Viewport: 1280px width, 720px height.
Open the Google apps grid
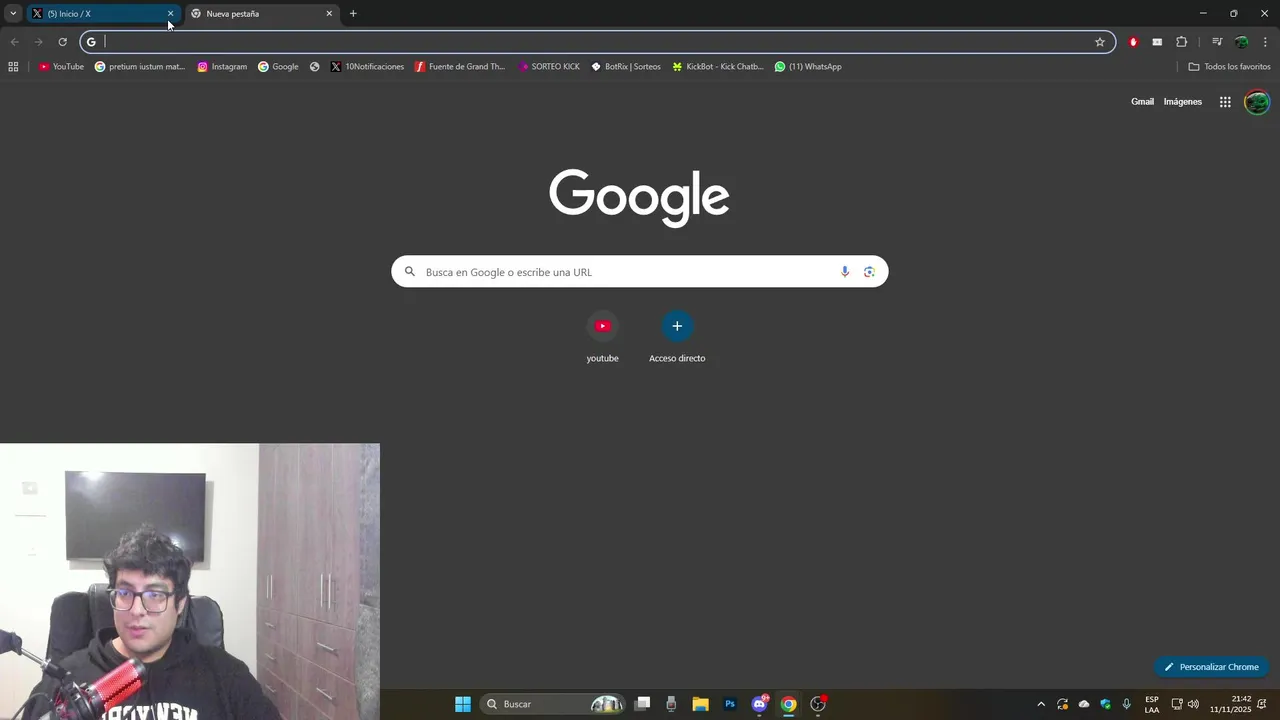click(1225, 102)
